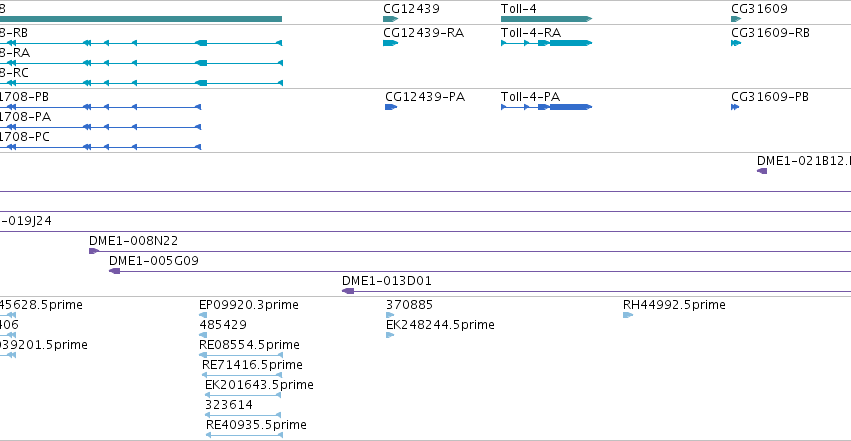Select the RE40935.5prime EST feature
The height and width of the screenshot is (441, 851).
tap(244, 436)
